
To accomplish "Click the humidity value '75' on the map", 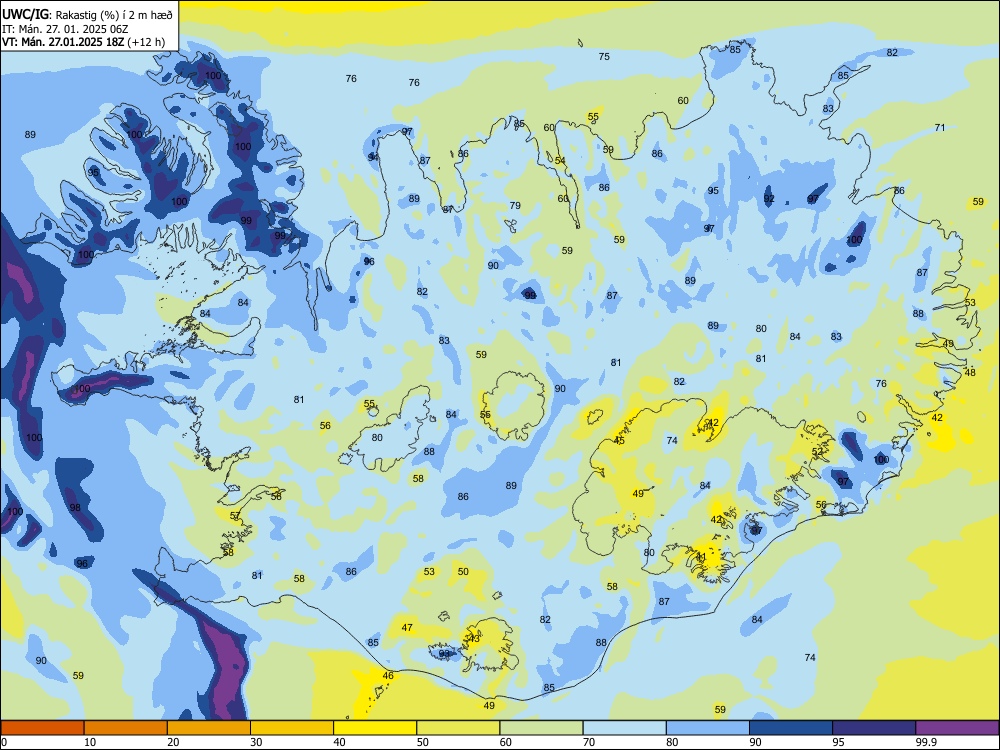I will point(604,57).
